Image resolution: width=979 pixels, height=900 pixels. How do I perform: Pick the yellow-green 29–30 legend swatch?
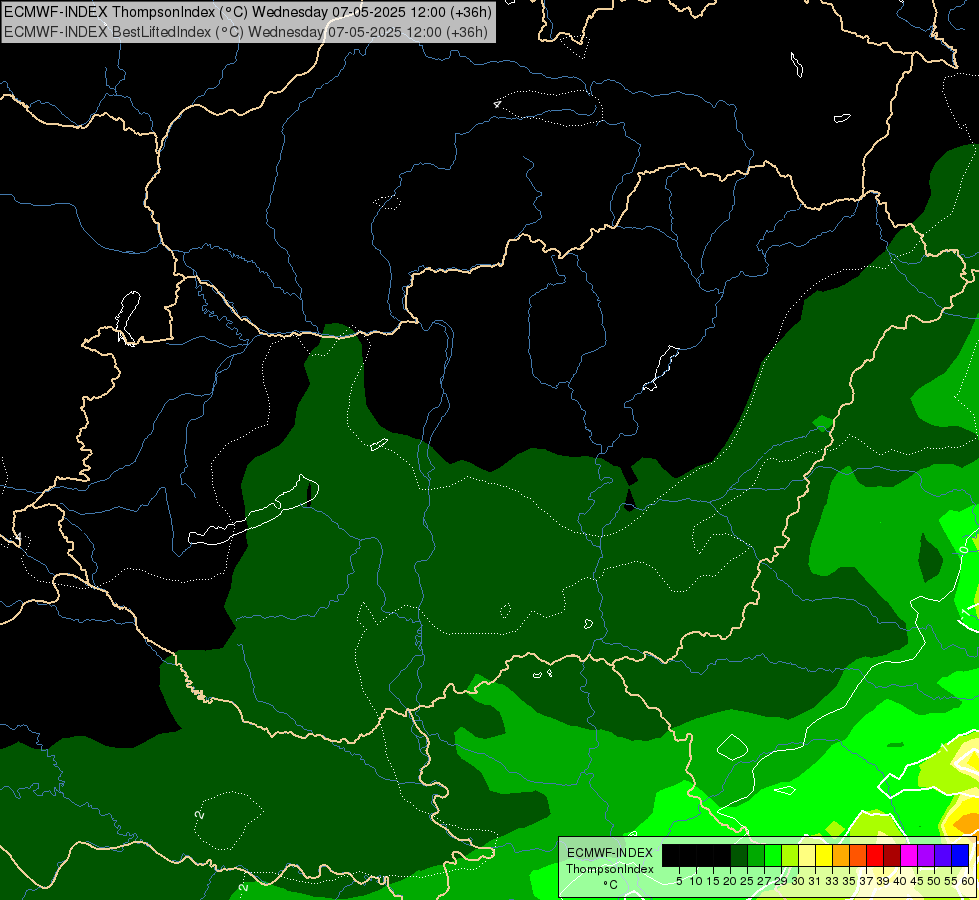[x=790, y=856]
